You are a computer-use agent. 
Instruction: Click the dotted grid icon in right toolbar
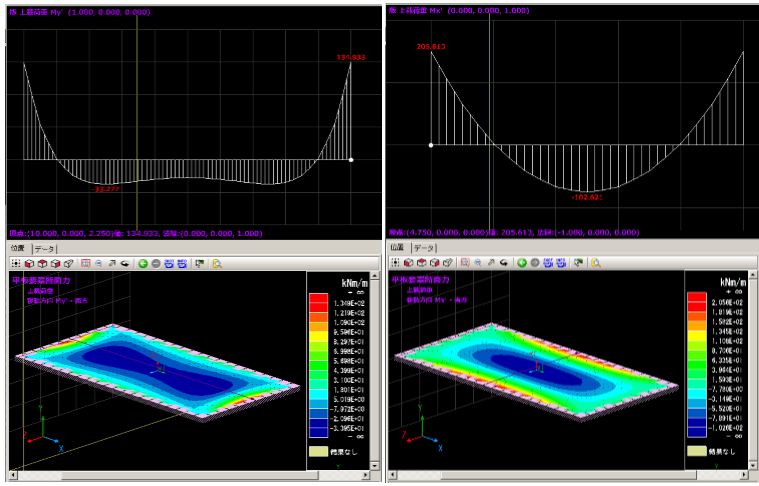(394, 263)
